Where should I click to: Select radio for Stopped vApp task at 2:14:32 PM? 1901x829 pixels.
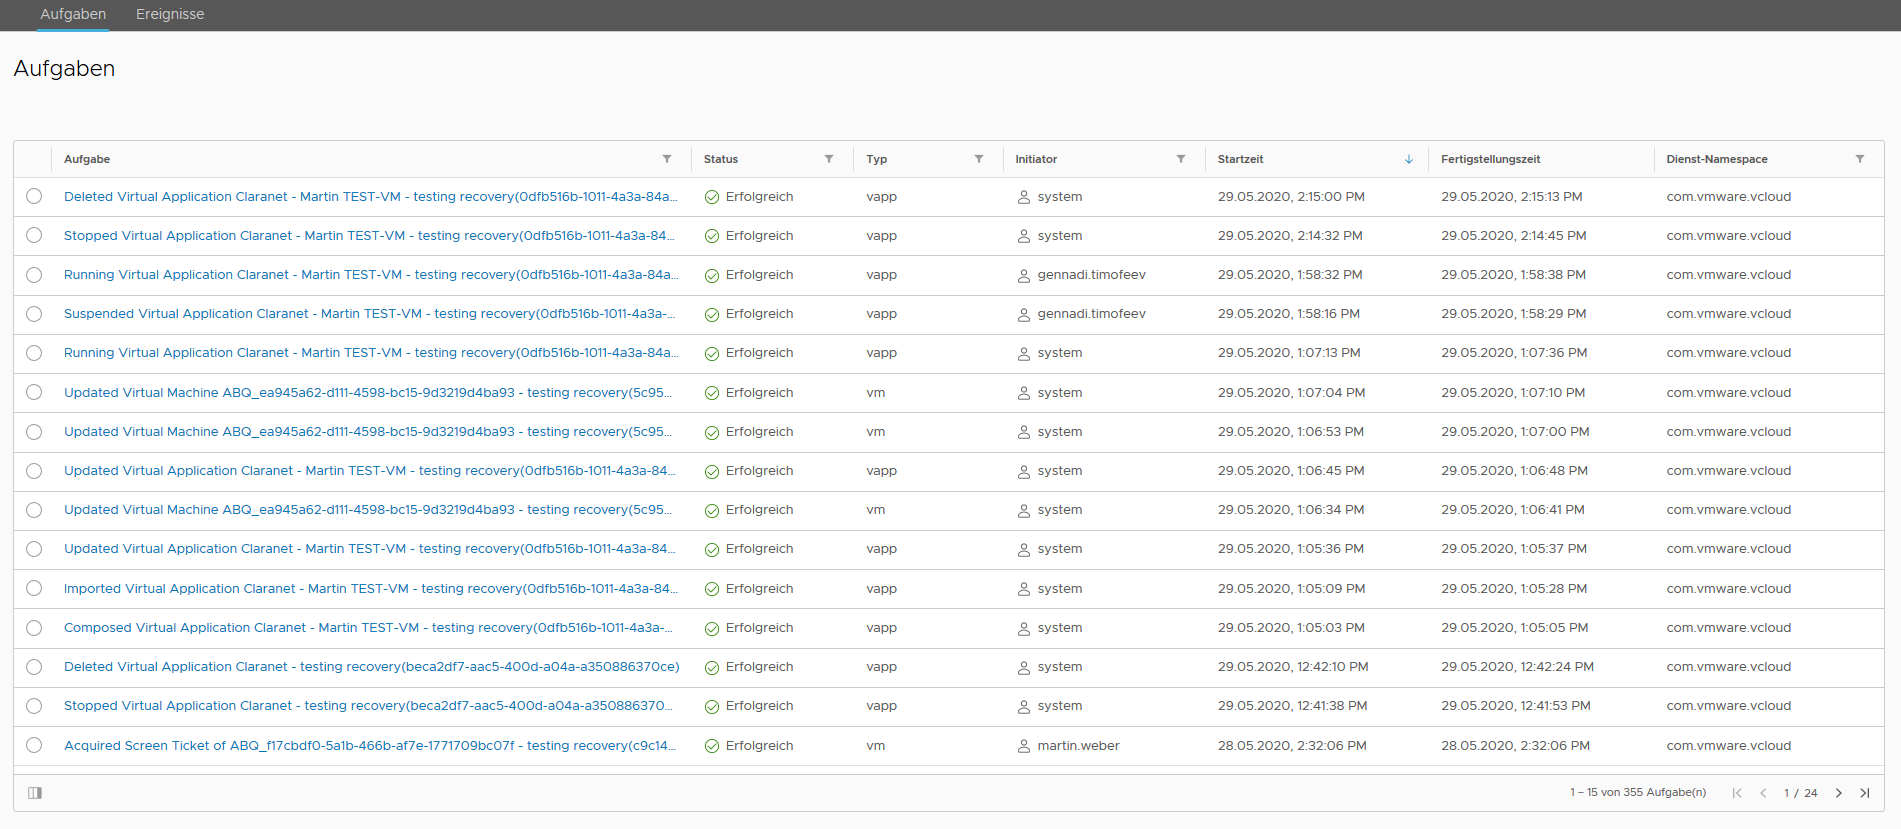coord(34,235)
